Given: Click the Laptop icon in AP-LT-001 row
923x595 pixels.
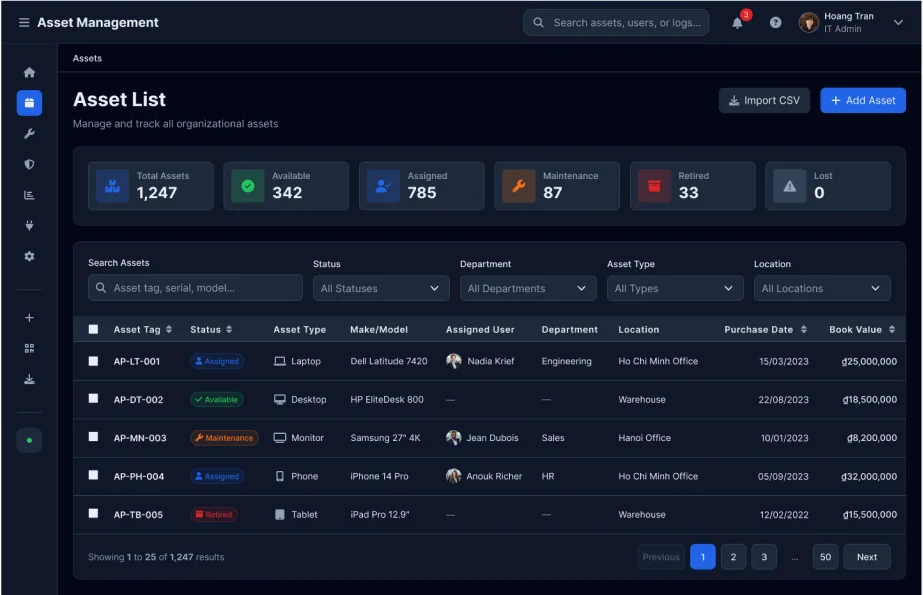Looking at the screenshot, I should pyautogui.click(x=280, y=361).
